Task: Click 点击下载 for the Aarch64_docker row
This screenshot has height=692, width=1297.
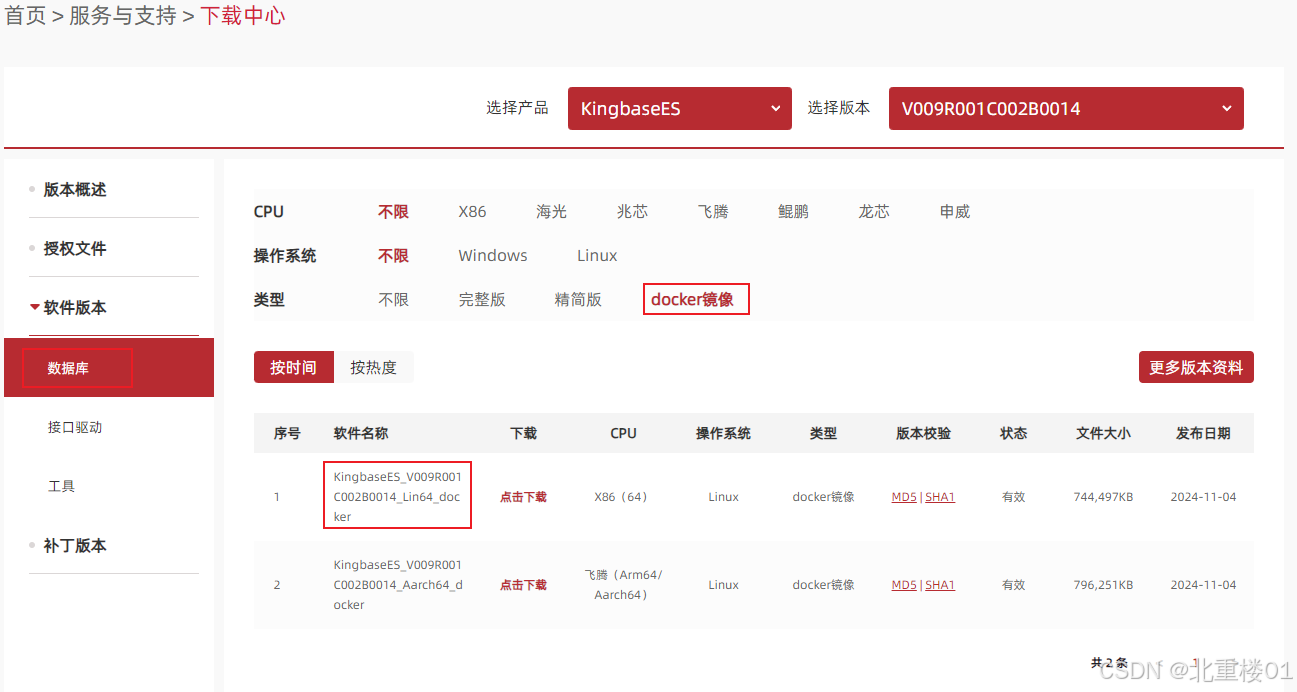Action: [x=523, y=585]
